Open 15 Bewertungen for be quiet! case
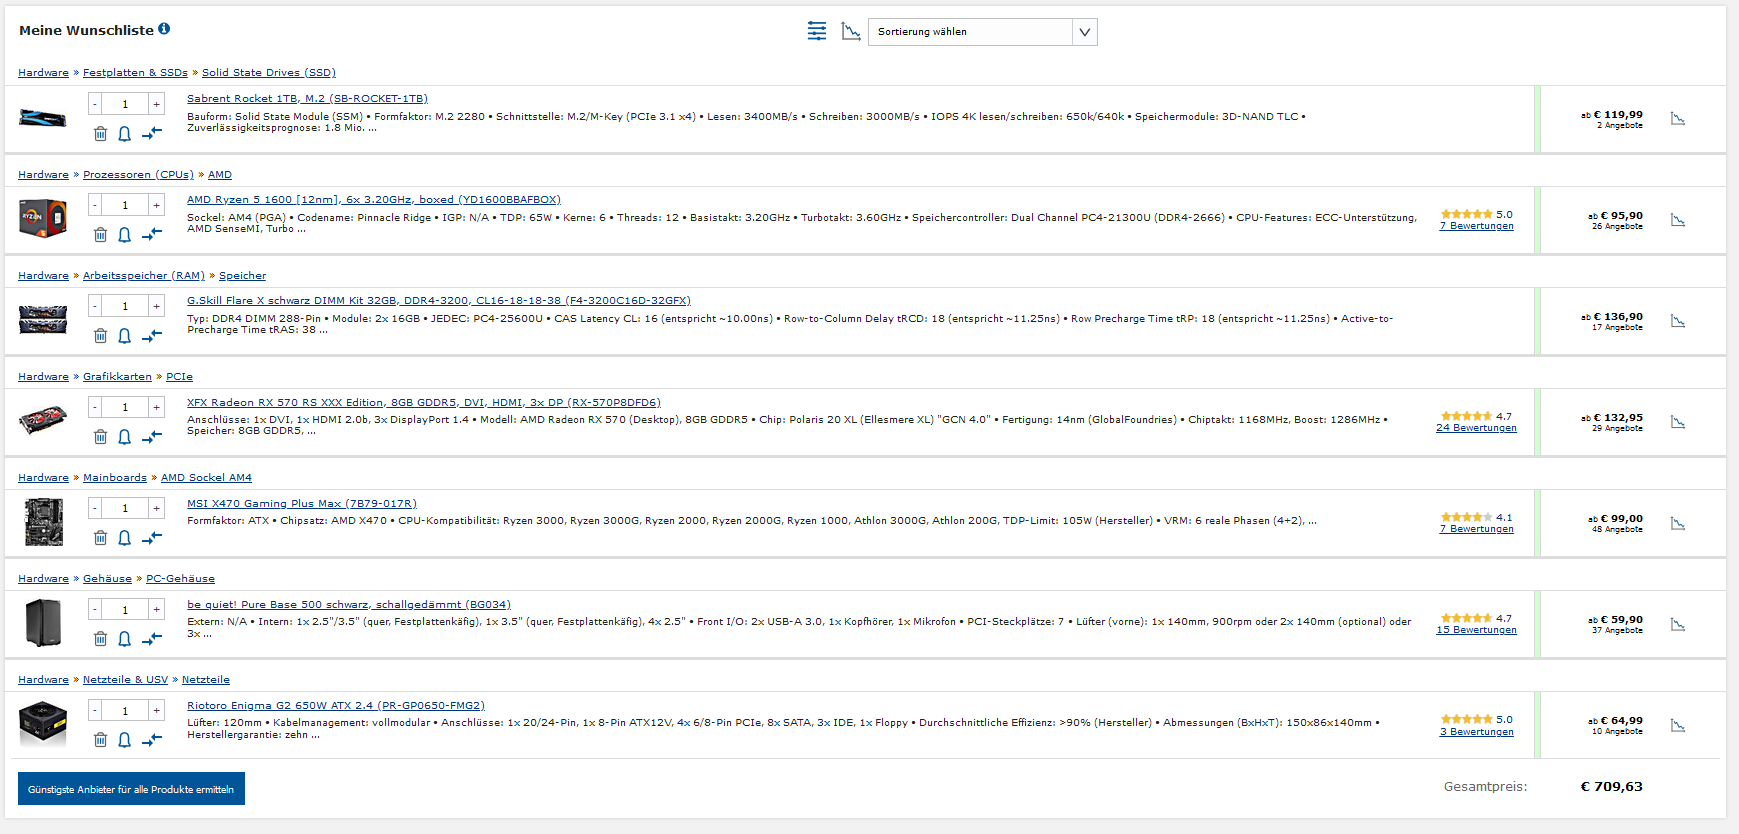Screen dimensions: 1739x834 pos(1476,629)
